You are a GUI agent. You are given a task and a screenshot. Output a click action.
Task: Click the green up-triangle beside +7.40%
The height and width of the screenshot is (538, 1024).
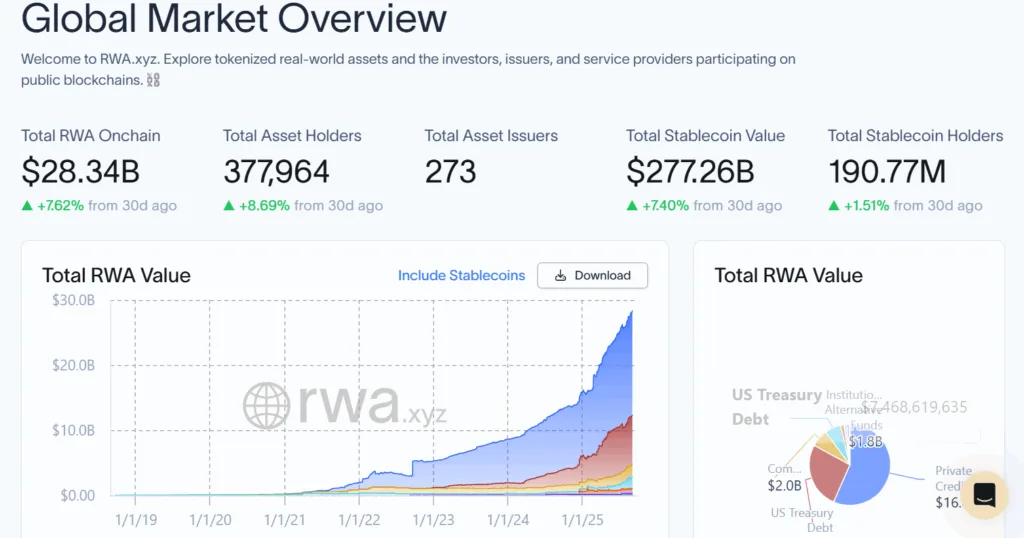(x=632, y=206)
